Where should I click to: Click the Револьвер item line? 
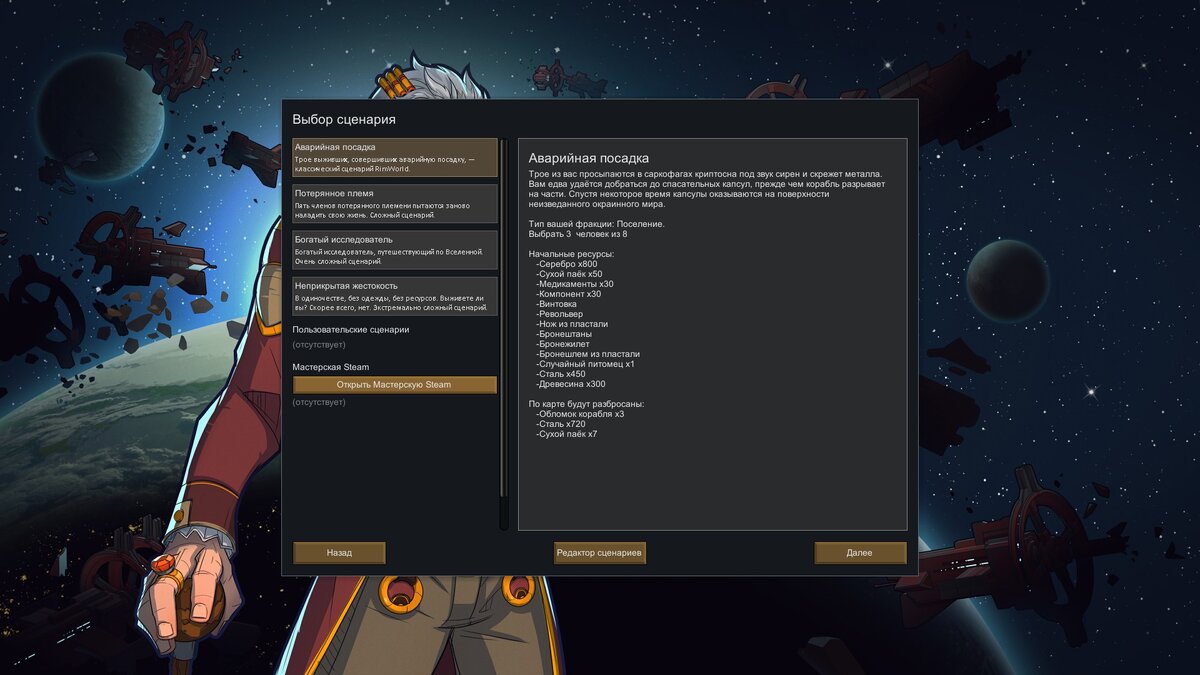point(559,314)
